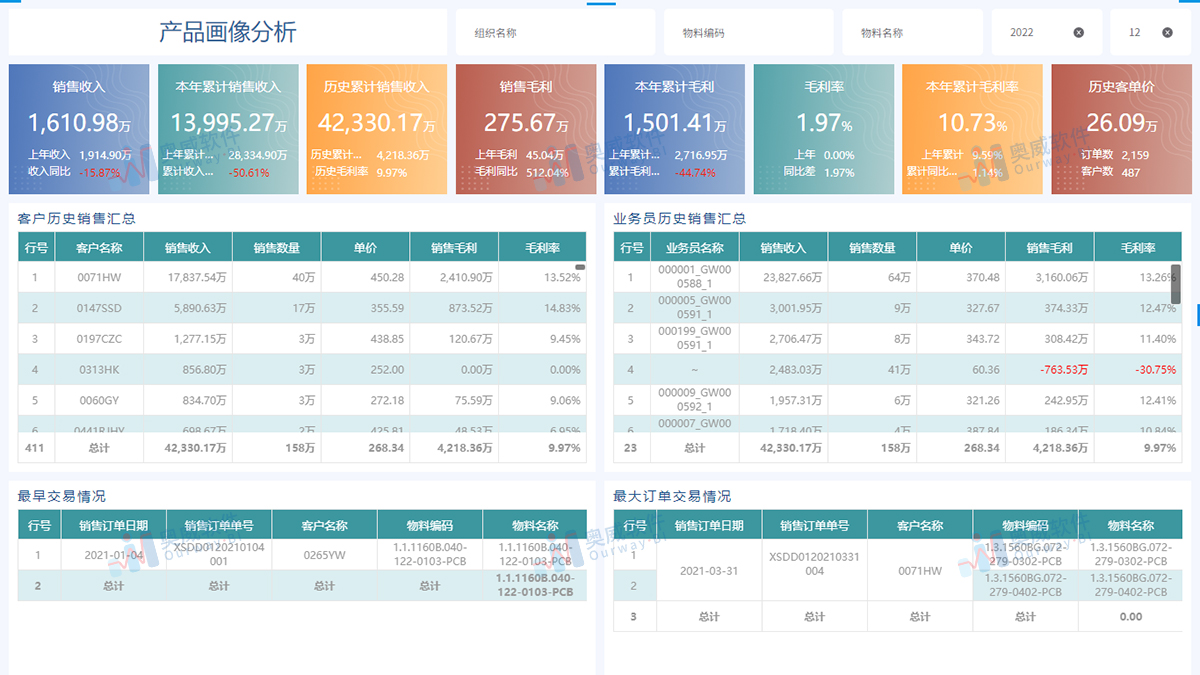
Task: Select the 销售收入 KPI card
Action: click(79, 129)
